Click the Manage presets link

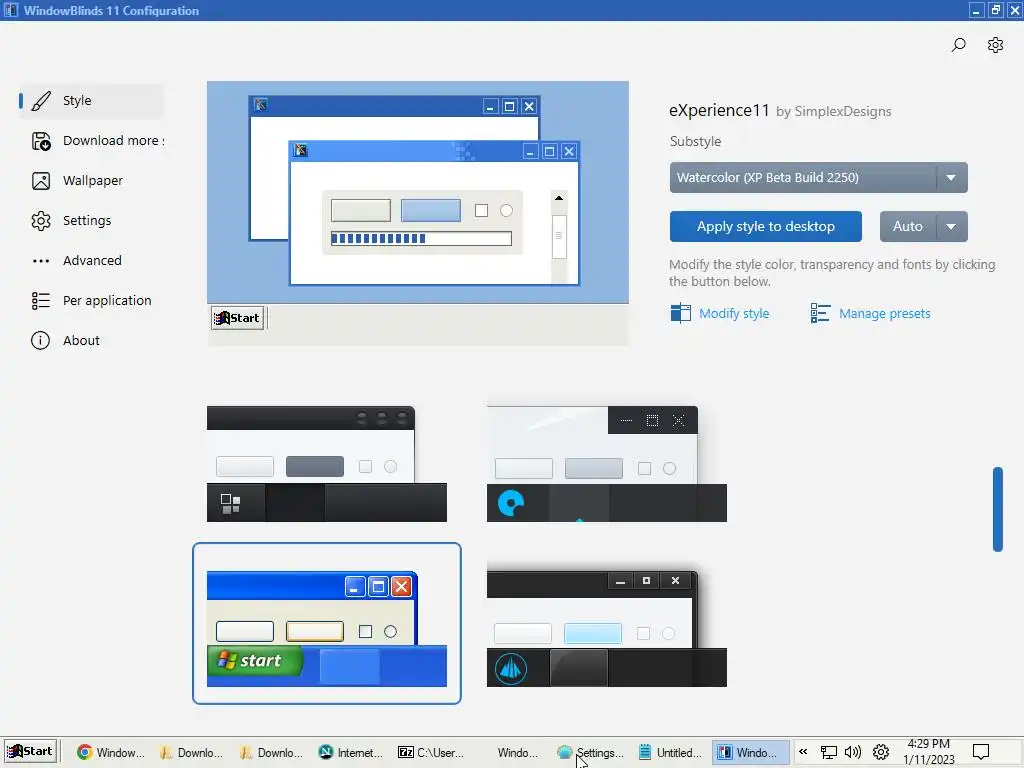click(884, 313)
